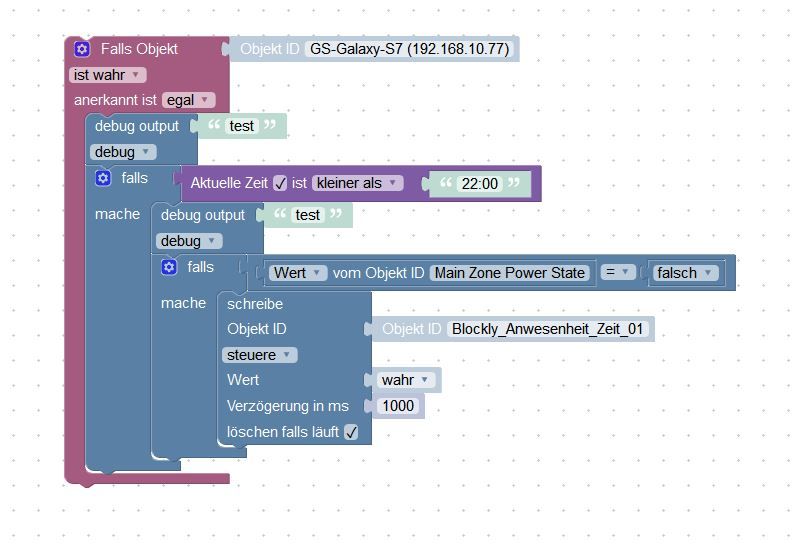The width and height of the screenshot is (795, 553).
Task: Select object ID Main Zone Power State
Action: pos(510,273)
